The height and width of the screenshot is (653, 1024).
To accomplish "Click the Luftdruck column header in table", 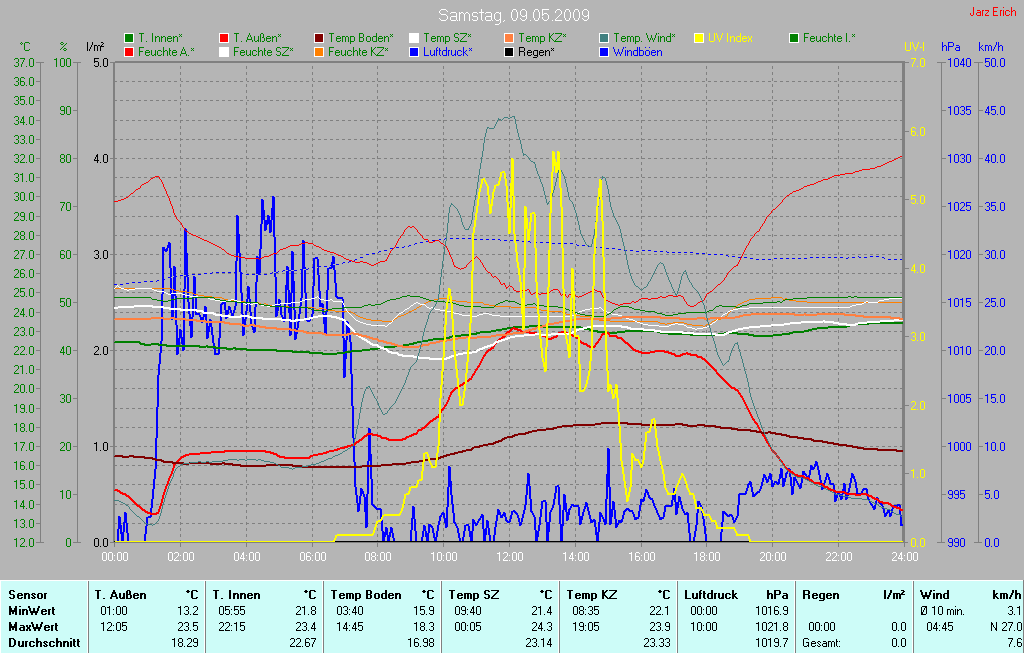I will coord(711,594).
